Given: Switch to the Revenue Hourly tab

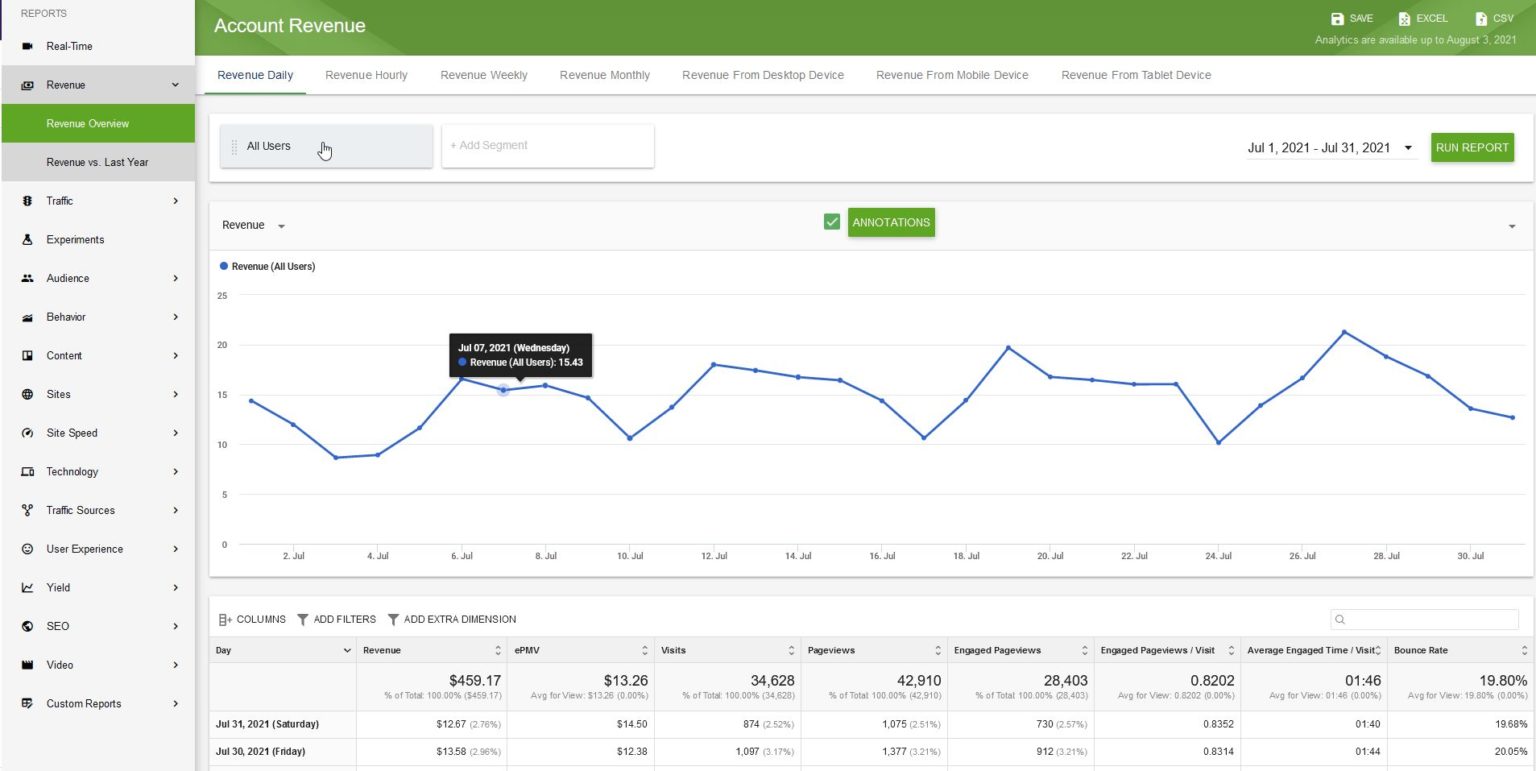Looking at the screenshot, I should pyautogui.click(x=365, y=75).
